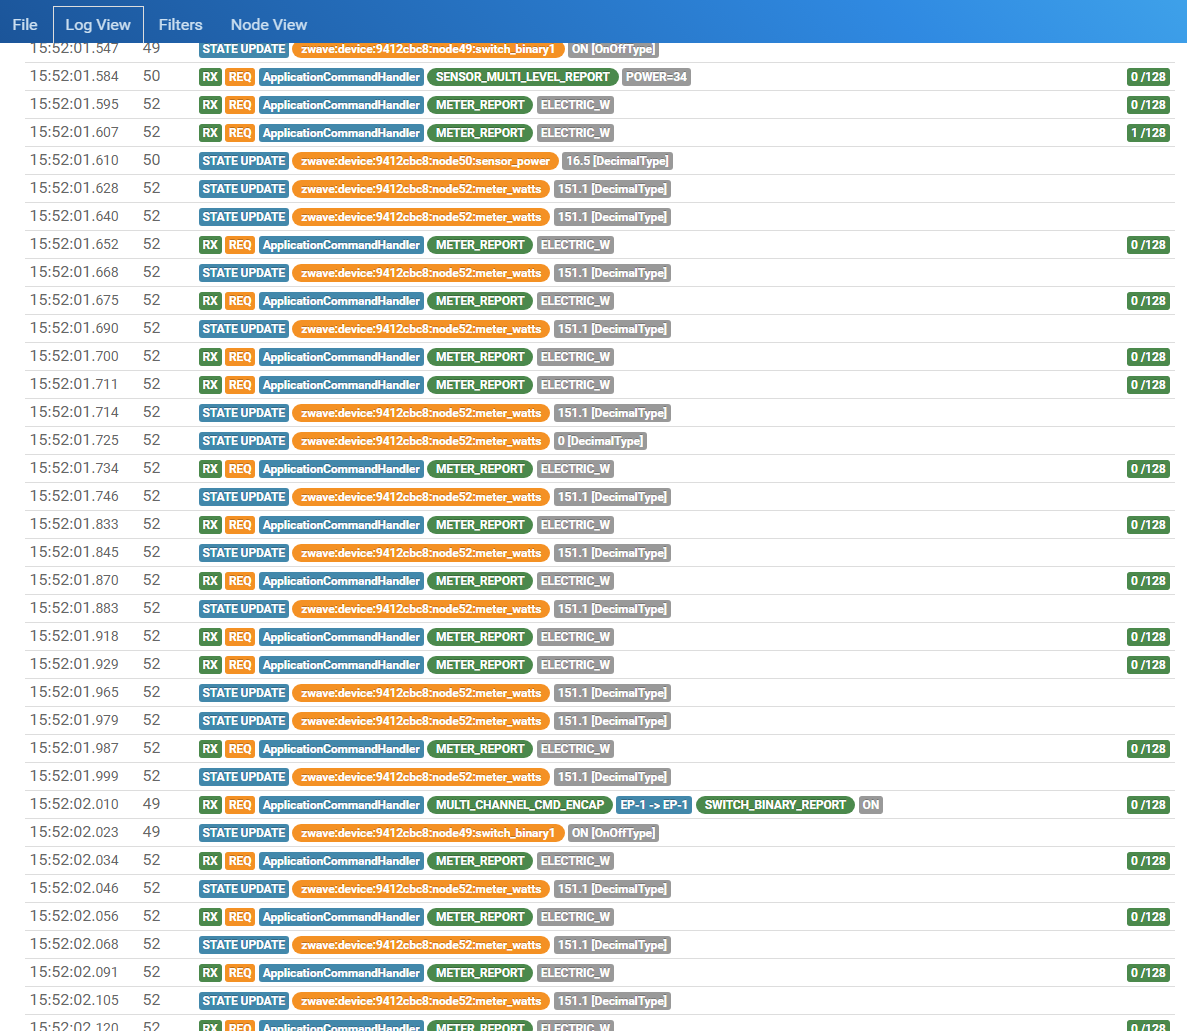Click METER_REPORT badge at 15:52:01.833
The width and height of the screenshot is (1187, 1031).
[x=480, y=525]
